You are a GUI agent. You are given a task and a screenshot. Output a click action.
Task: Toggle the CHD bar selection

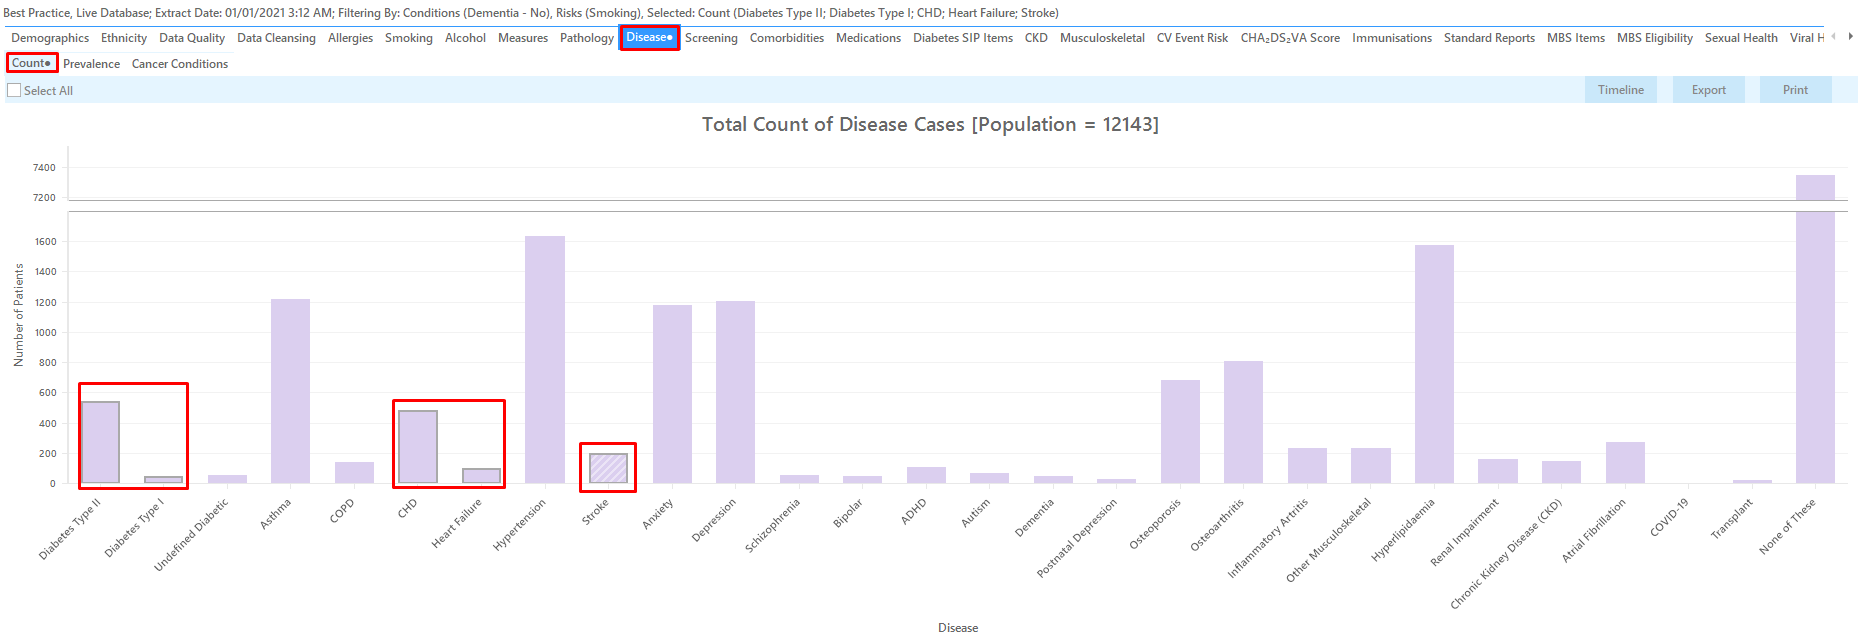tap(418, 447)
